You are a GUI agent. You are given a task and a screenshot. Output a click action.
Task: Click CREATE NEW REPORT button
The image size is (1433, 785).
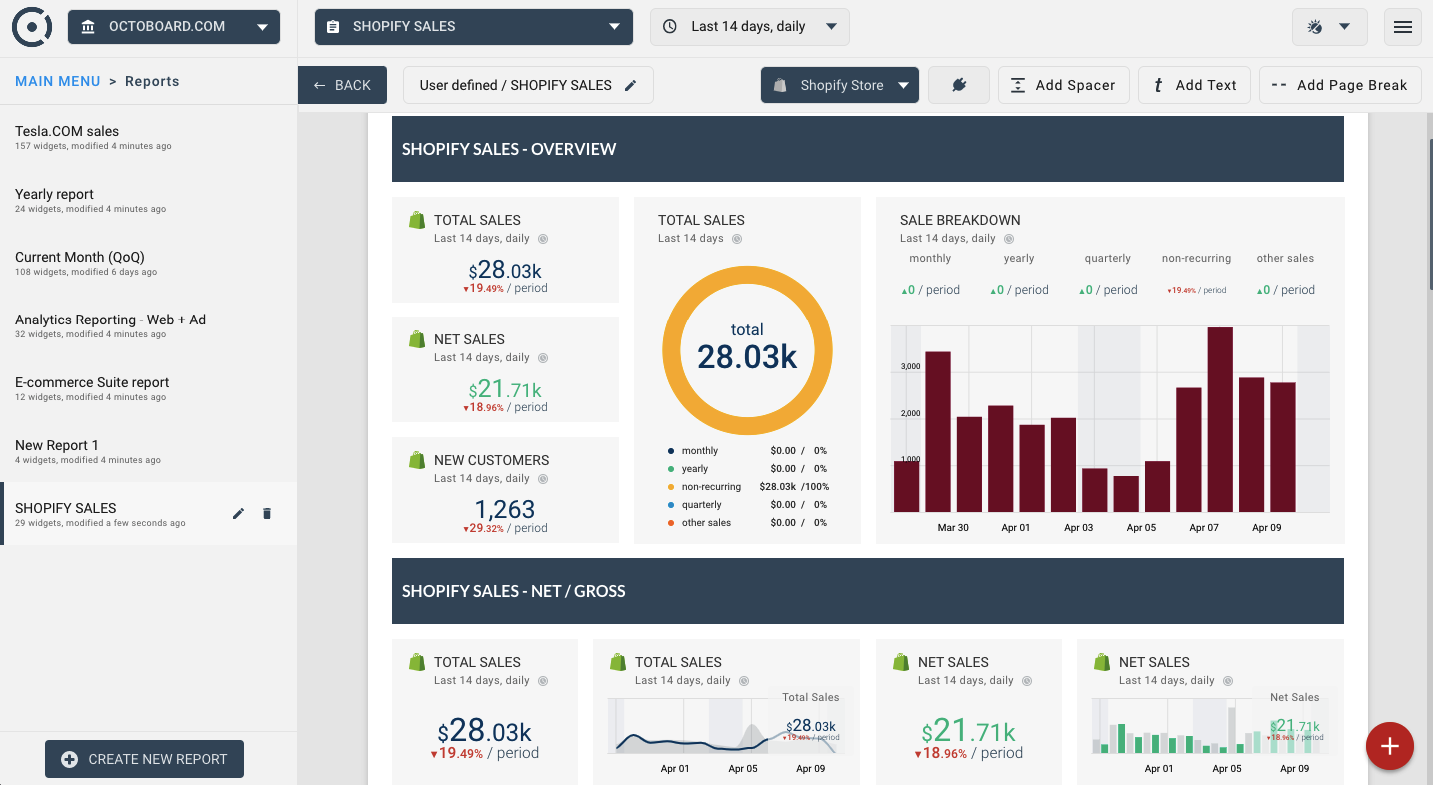144,759
